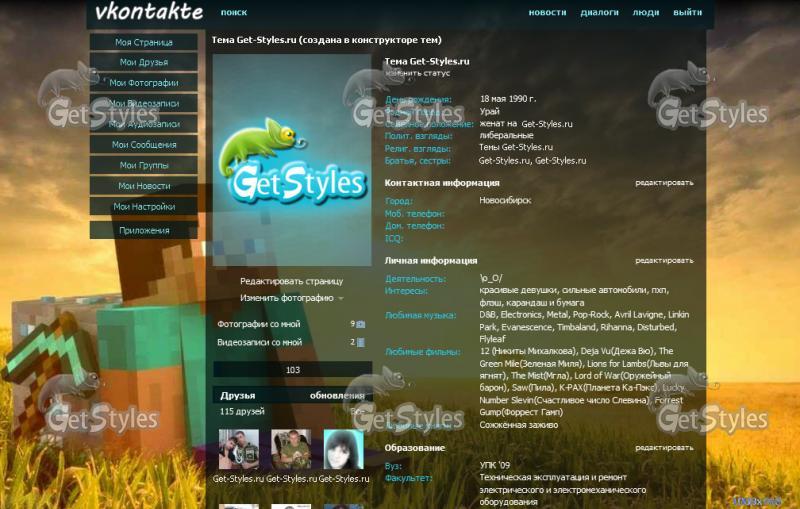Open the second friend's avatar
Viewport: 800px width, 509px height.
coord(291,450)
